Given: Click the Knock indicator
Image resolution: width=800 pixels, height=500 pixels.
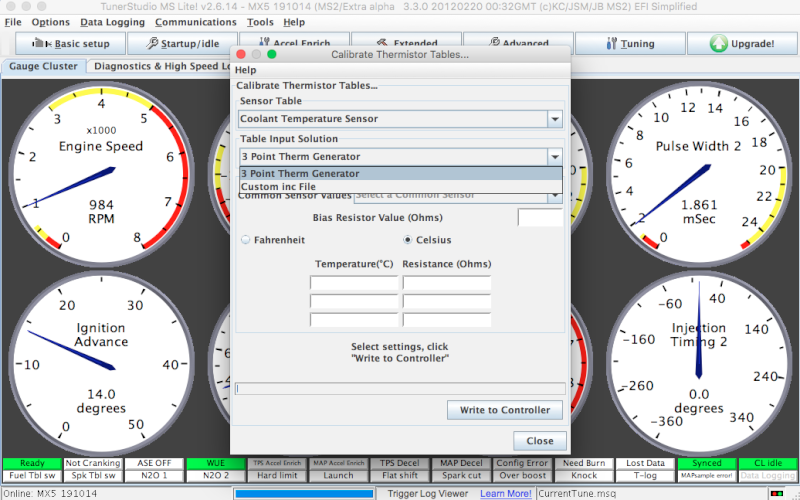Looking at the screenshot, I should 584,476.
